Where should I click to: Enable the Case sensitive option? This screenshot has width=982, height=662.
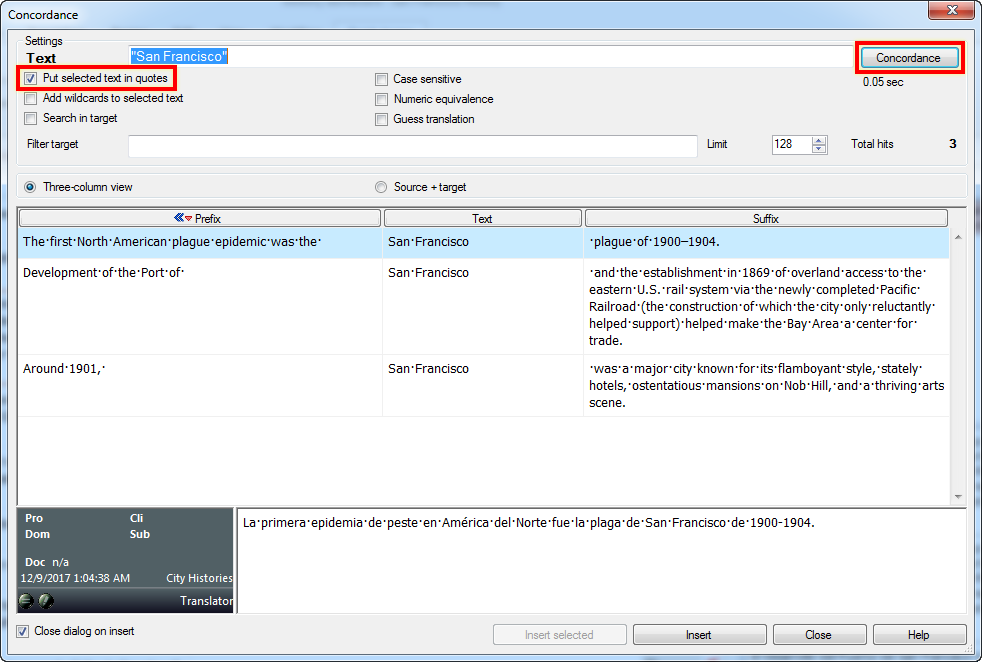381,79
